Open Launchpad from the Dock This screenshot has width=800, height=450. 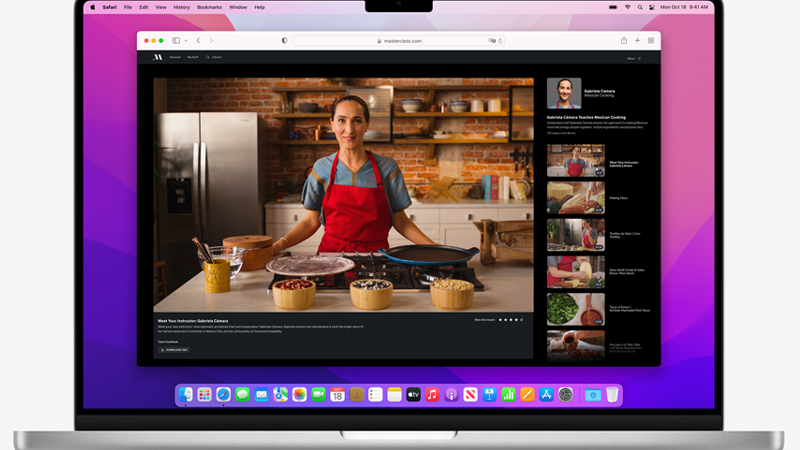[x=205, y=394]
